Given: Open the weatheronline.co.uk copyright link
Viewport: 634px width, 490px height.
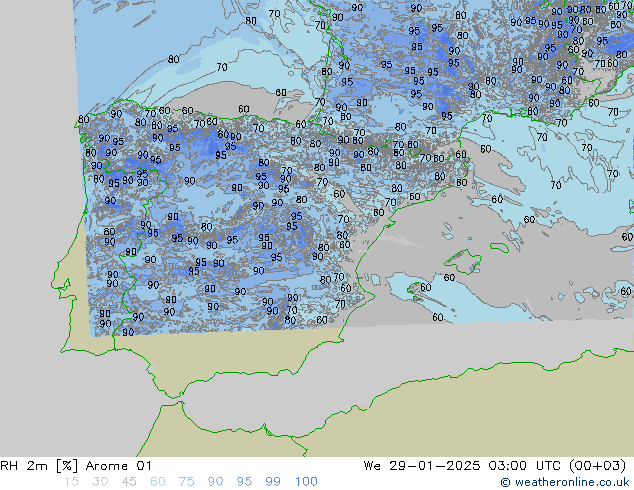Looking at the screenshot, I should [564, 482].
